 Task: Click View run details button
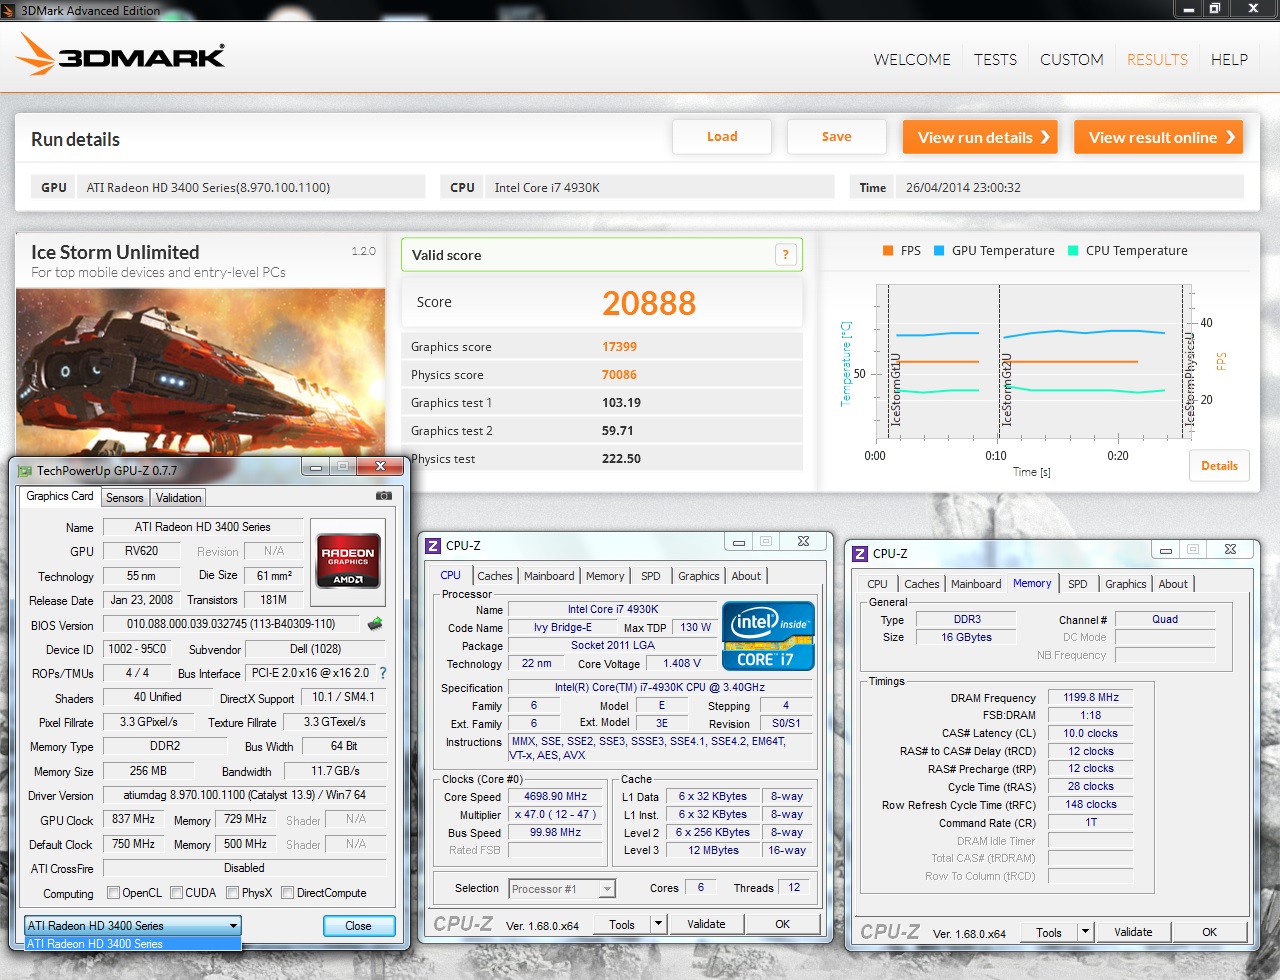click(x=982, y=137)
